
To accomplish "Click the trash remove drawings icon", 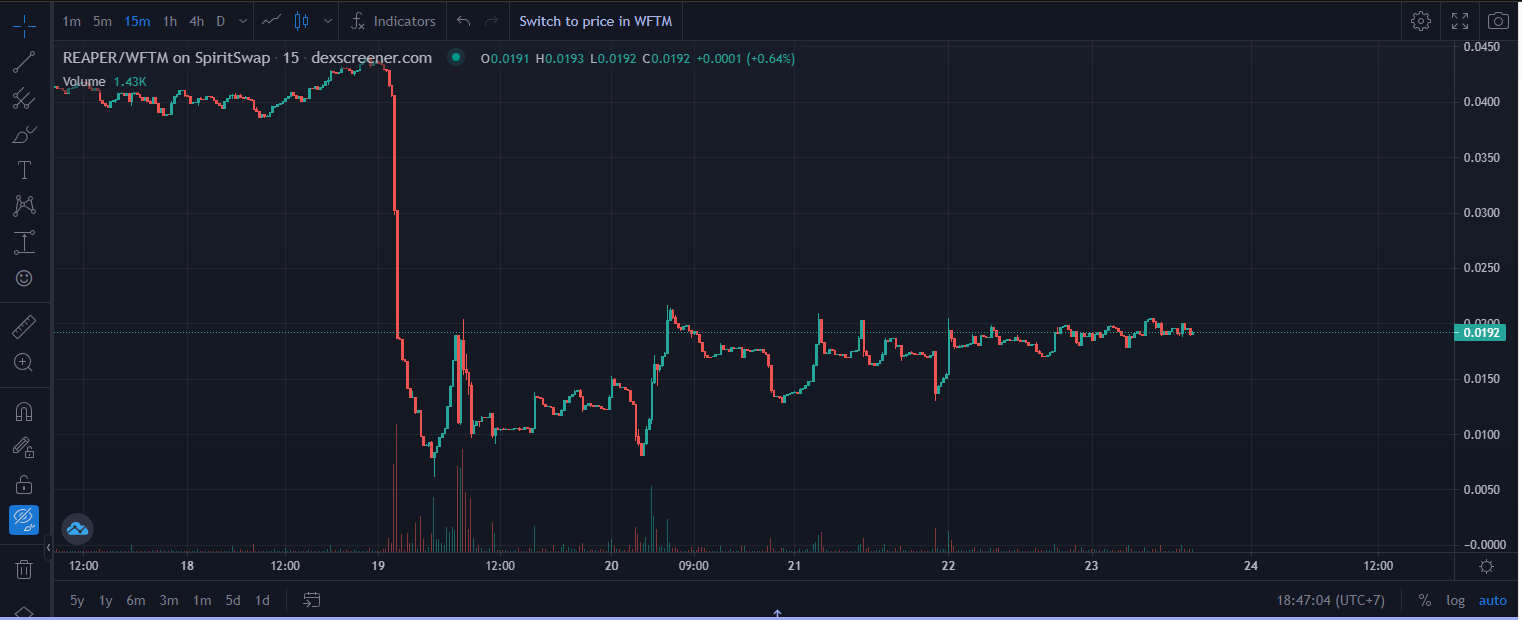I will pos(24,570).
